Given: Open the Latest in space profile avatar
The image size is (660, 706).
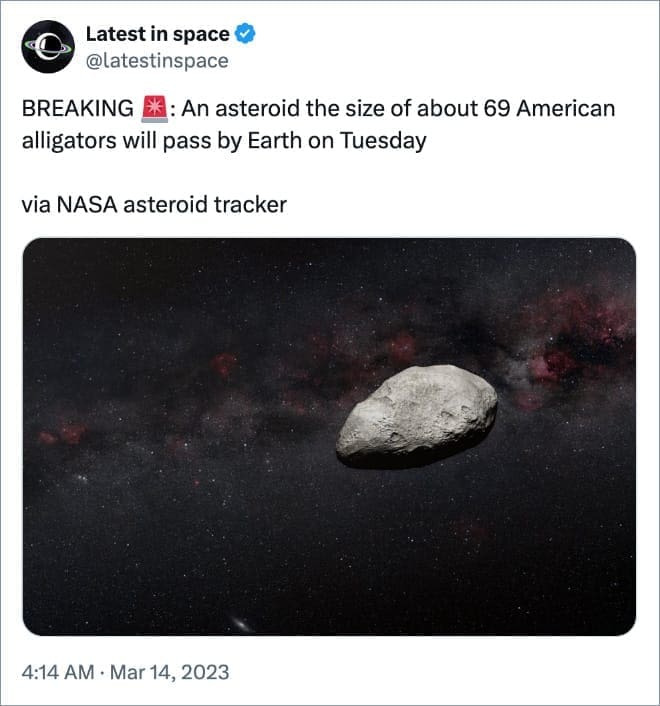Looking at the screenshot, I should click(47, 47).
